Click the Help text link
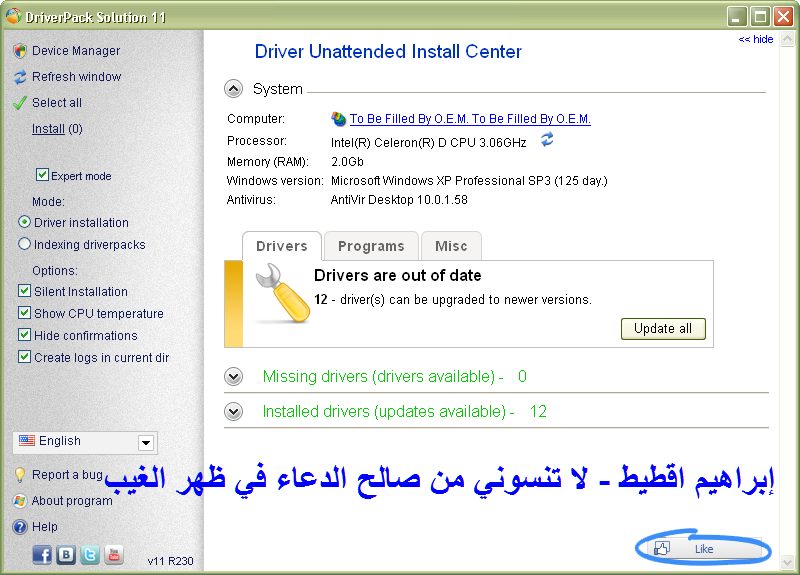 point(44,527)
